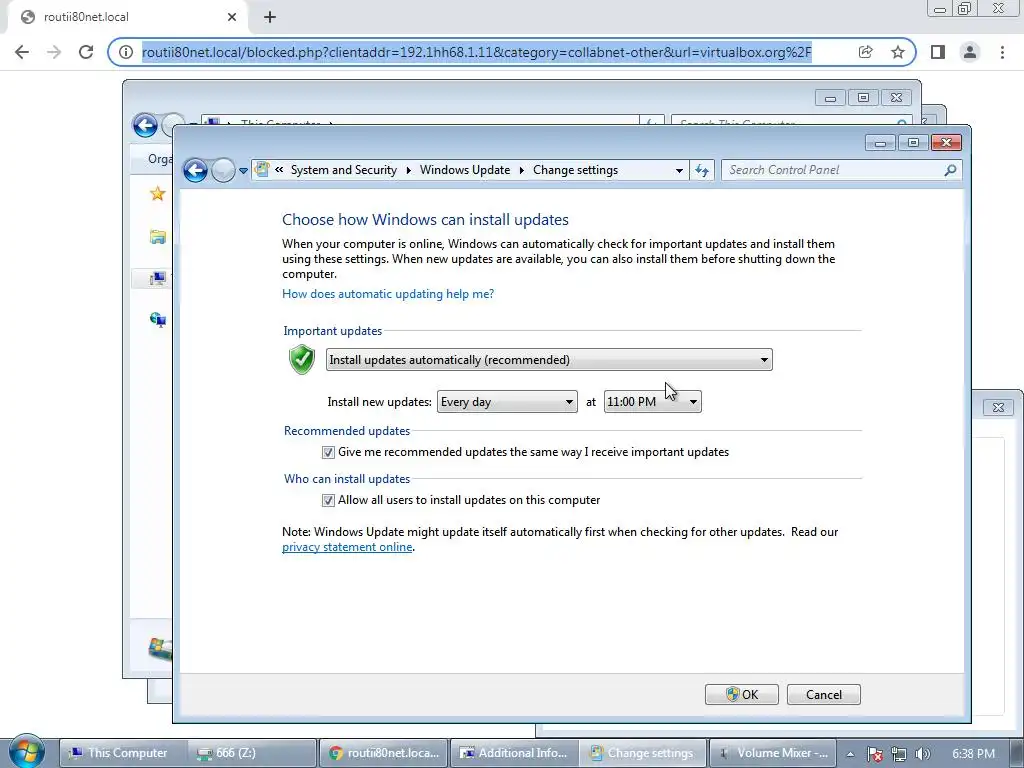Close the window at right edge behind dialog
The height and width of the screenshot is (768, 1024).
998,408
